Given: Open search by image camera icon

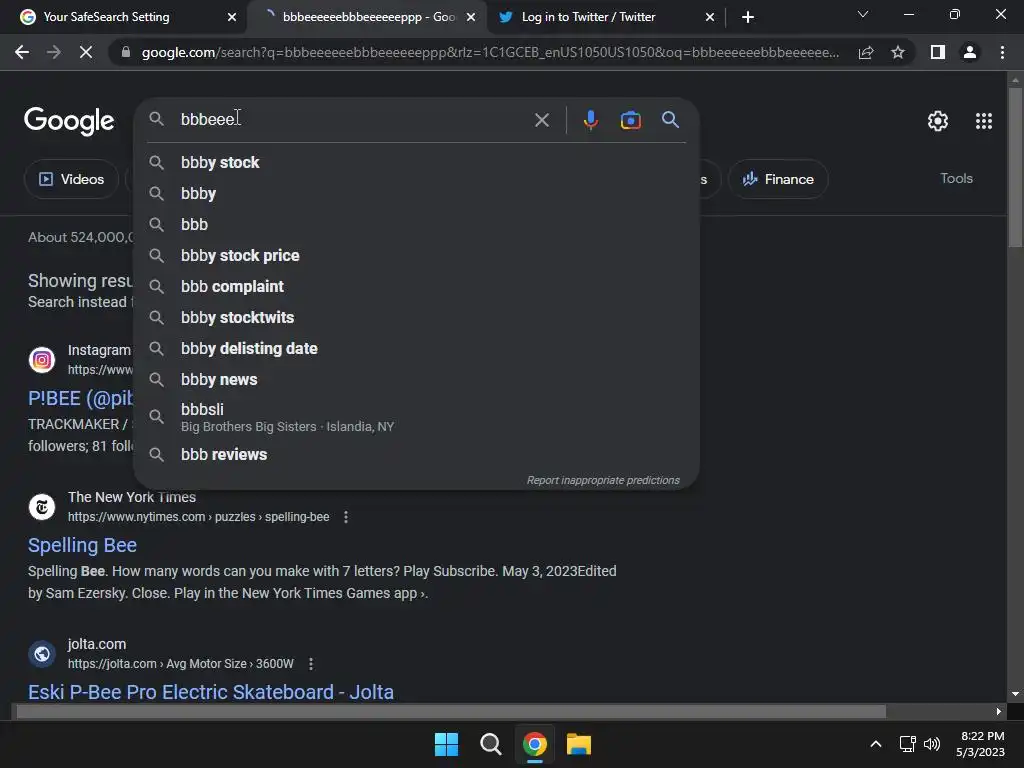Looking at the screenshot, I should point(630,120).
